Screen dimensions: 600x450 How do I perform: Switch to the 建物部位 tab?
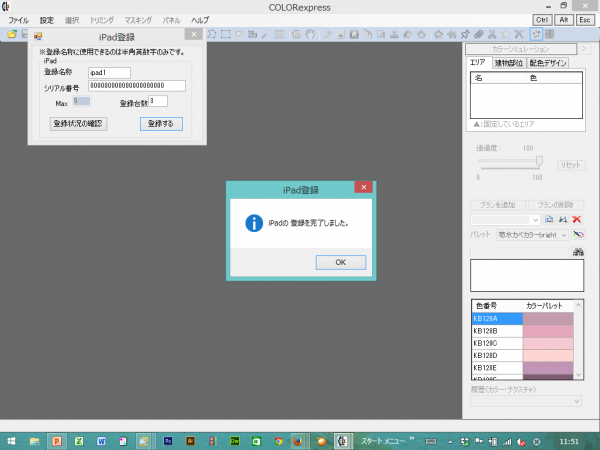(x=509, y=63)
